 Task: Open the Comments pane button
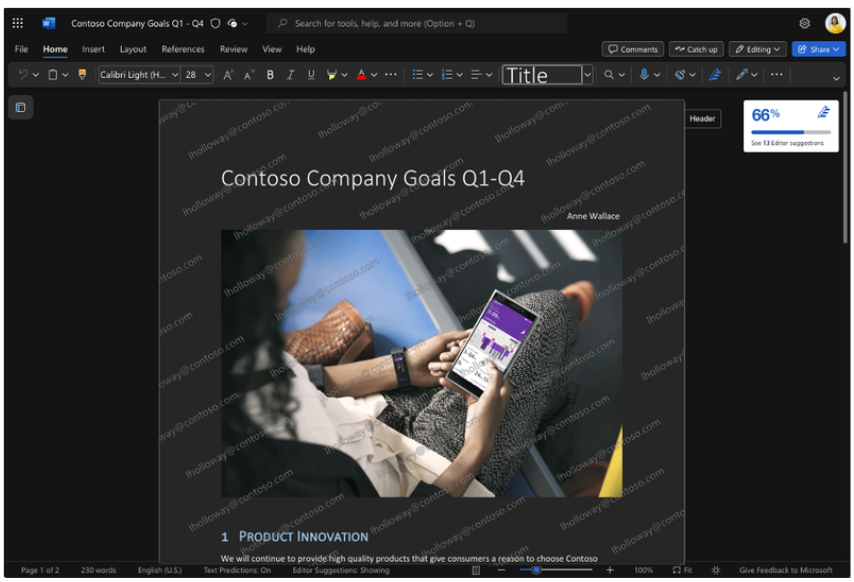click(632, 49)
